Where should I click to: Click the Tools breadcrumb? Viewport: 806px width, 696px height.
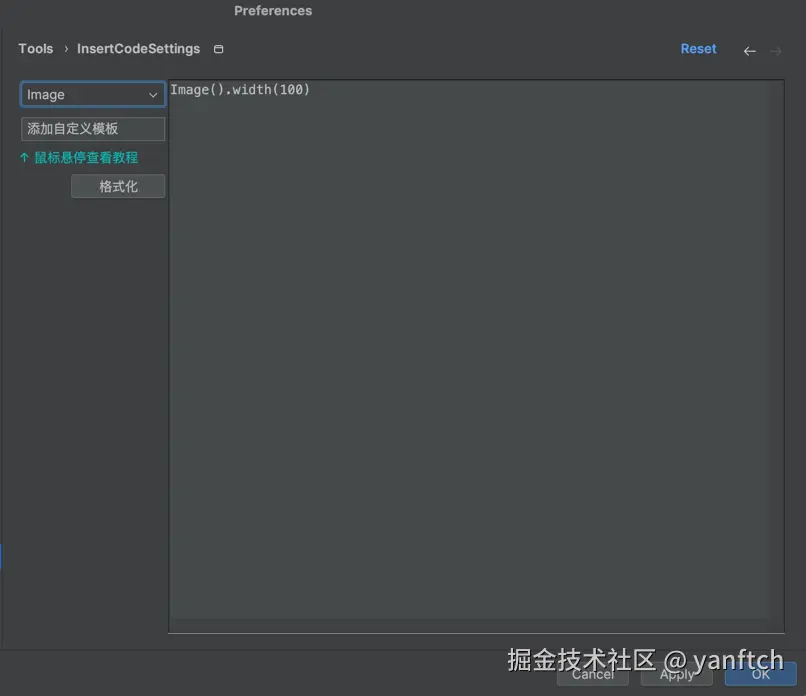(x=36, y=49)
